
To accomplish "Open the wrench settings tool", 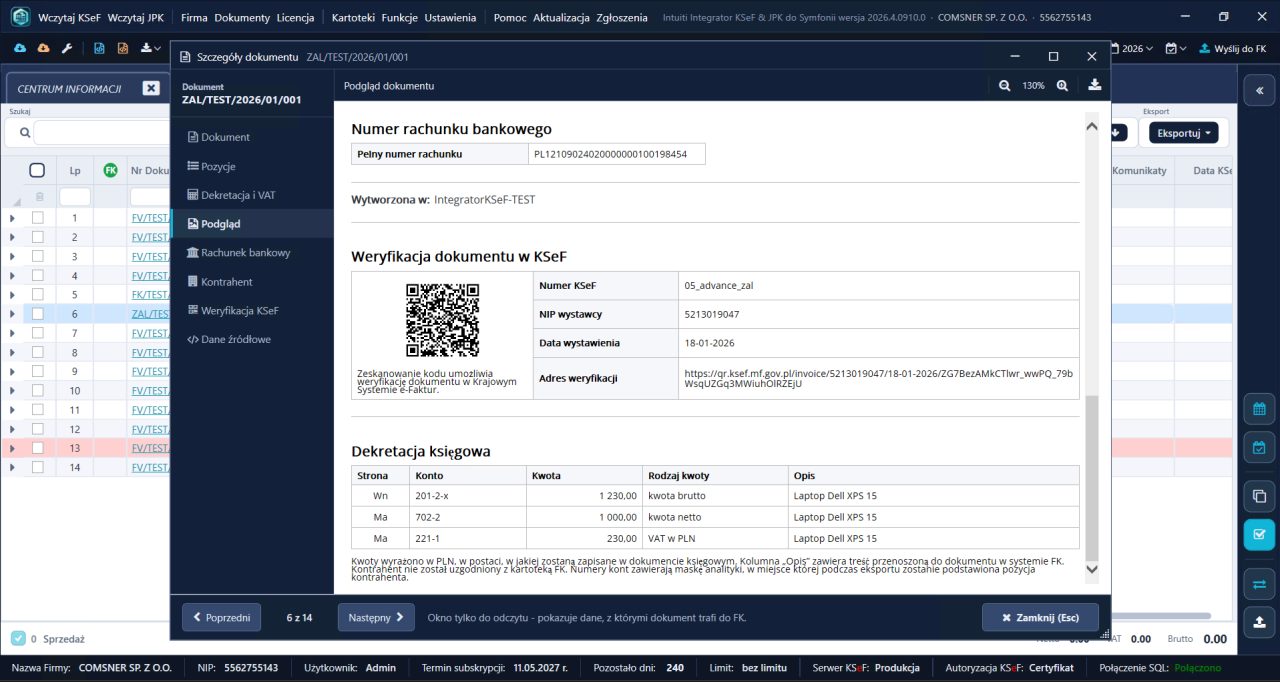I will pyautogui.click(x=67, y=48).
